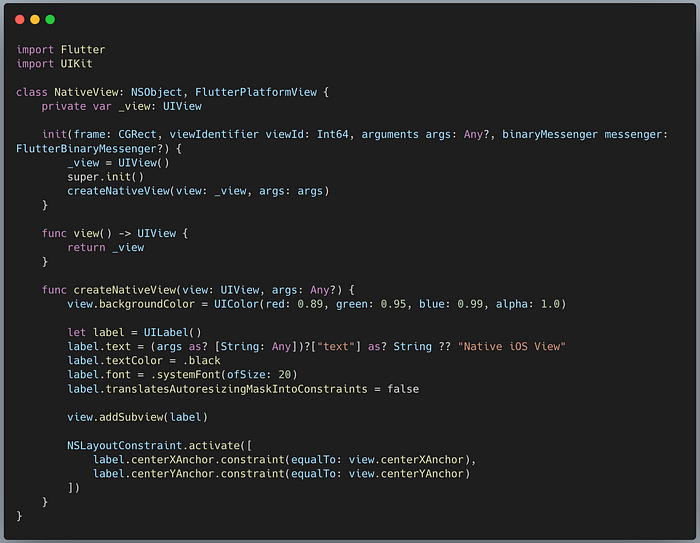Click 'view.backgroundColor' property

[x=131, y=304]
